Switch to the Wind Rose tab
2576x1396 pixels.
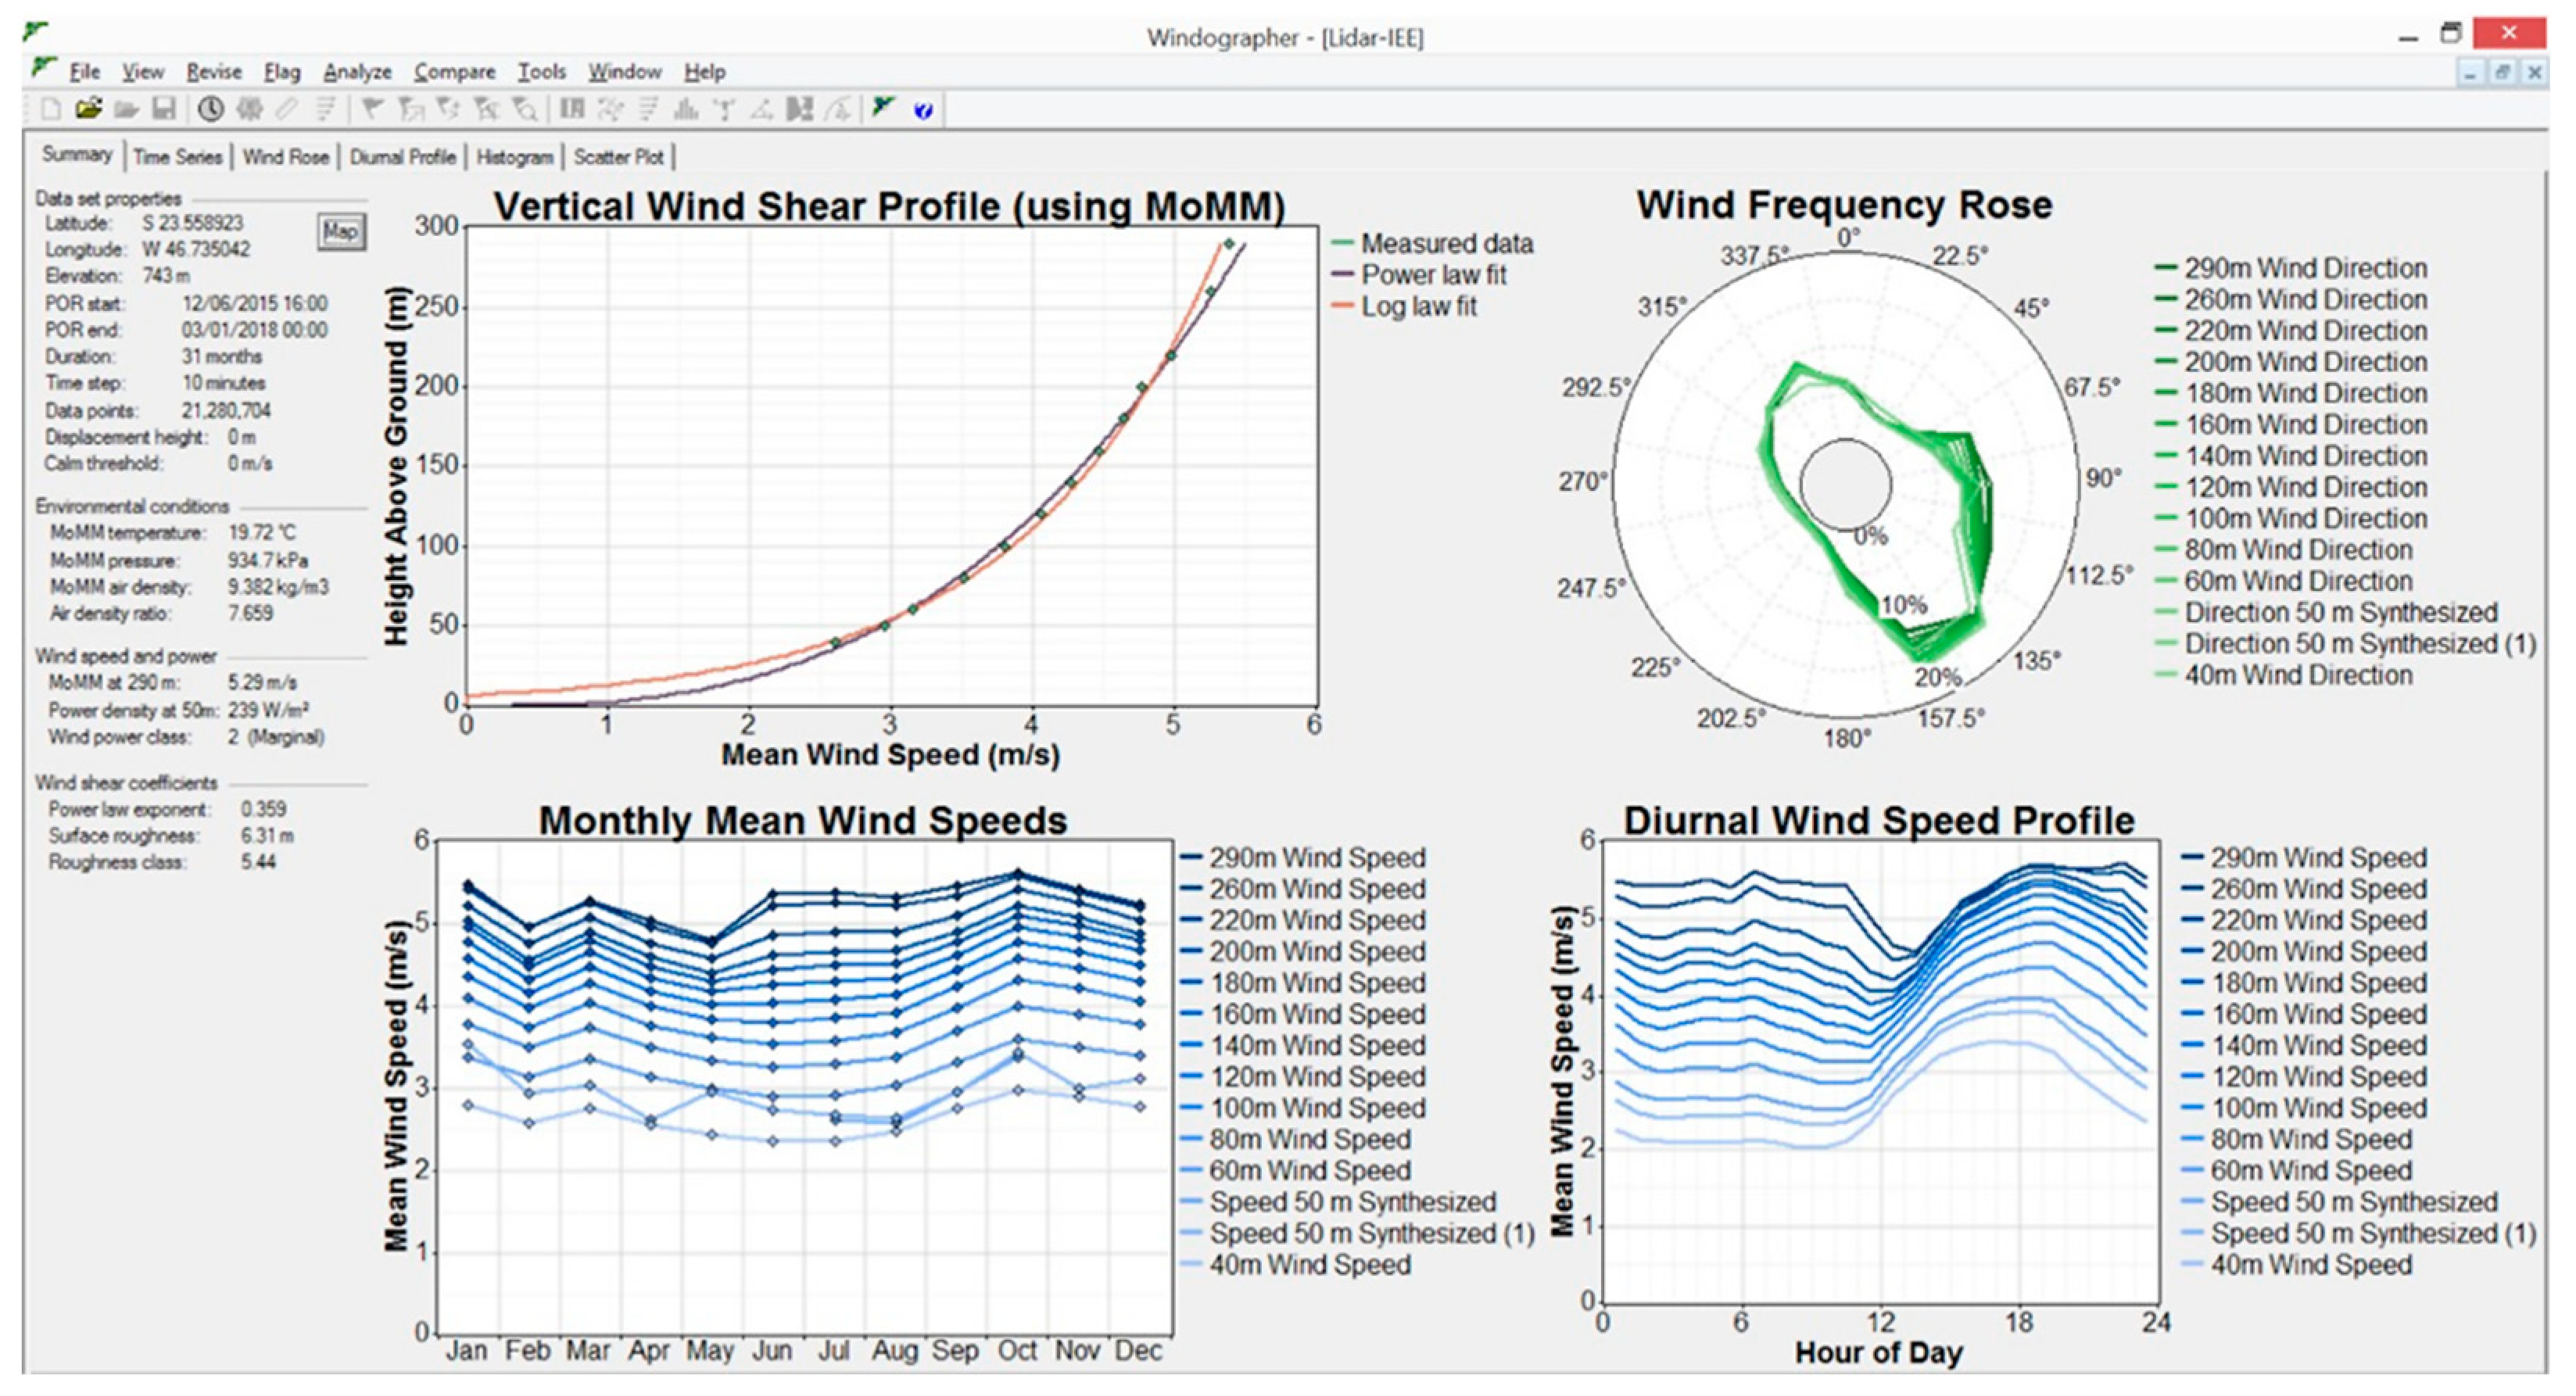coord(286,157)
